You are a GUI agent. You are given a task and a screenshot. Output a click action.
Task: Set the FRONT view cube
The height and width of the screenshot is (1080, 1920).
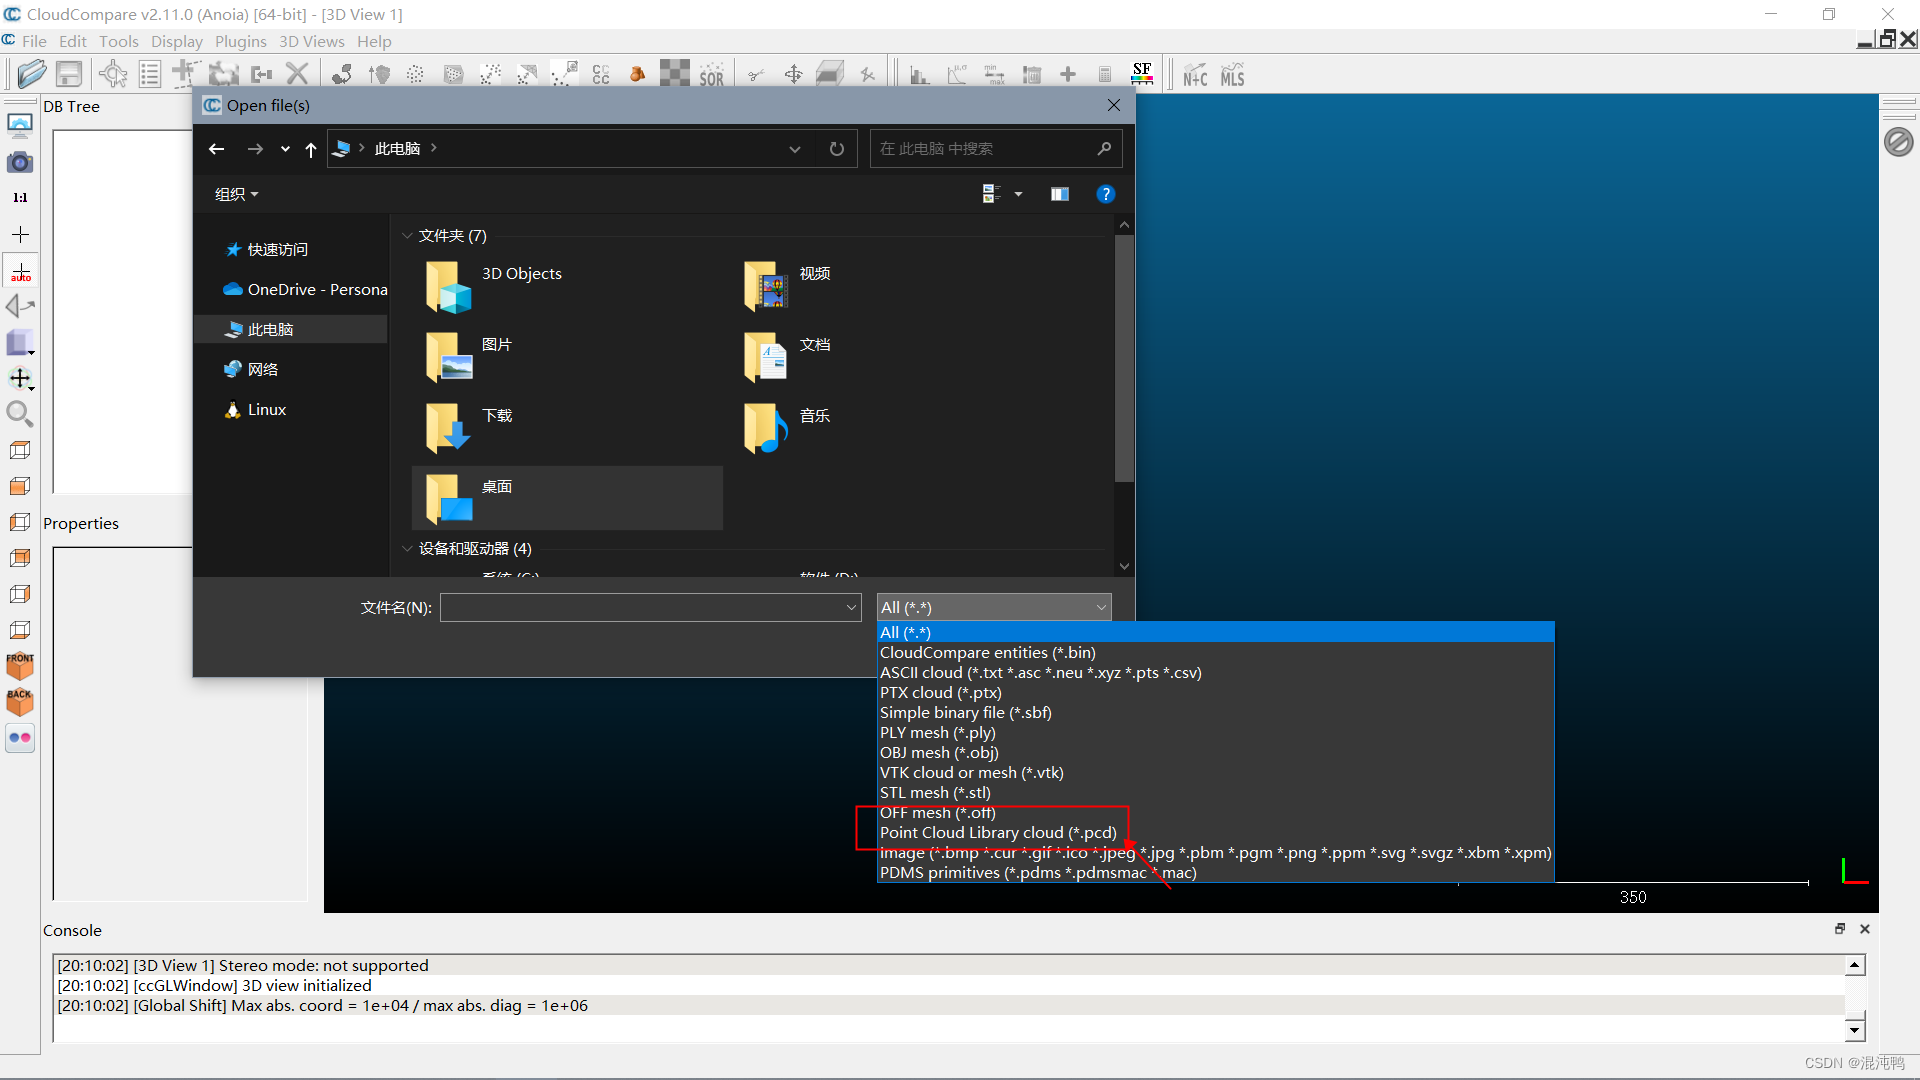(x=20, y=666)
